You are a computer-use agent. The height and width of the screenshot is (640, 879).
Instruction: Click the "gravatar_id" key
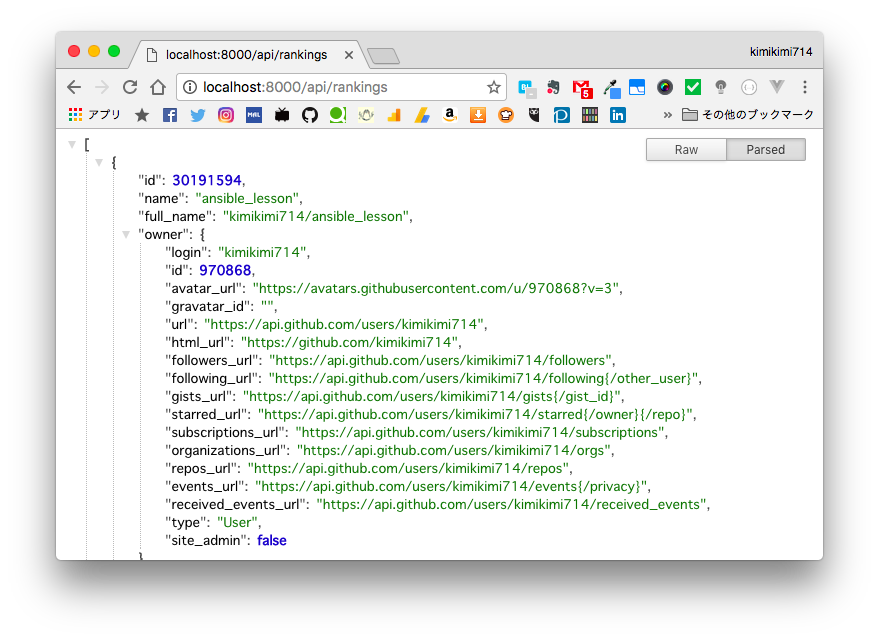(207, 306)
